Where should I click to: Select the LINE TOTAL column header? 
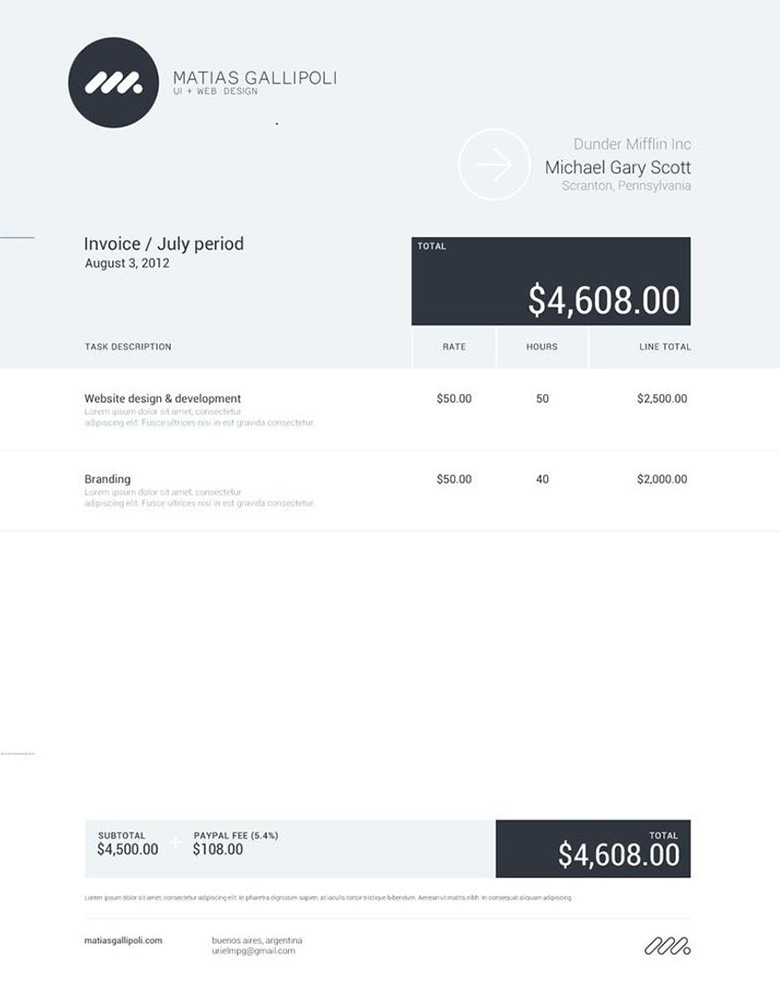(x=665, y=347)
